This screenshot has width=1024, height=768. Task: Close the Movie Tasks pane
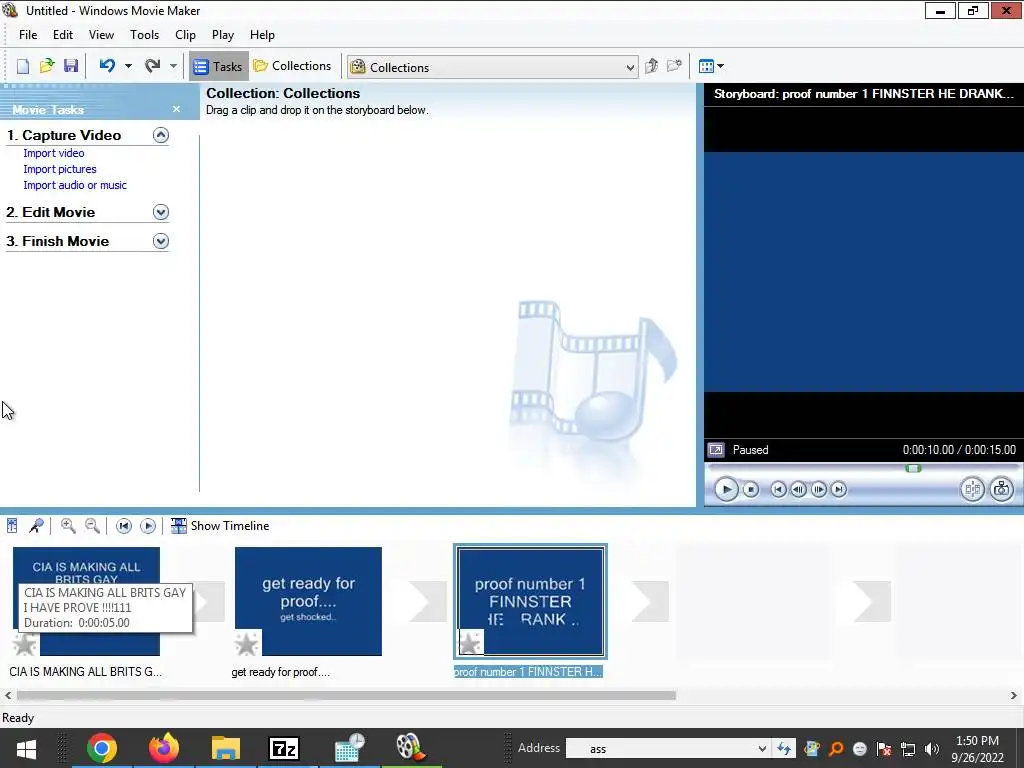[x=176, y=109]
